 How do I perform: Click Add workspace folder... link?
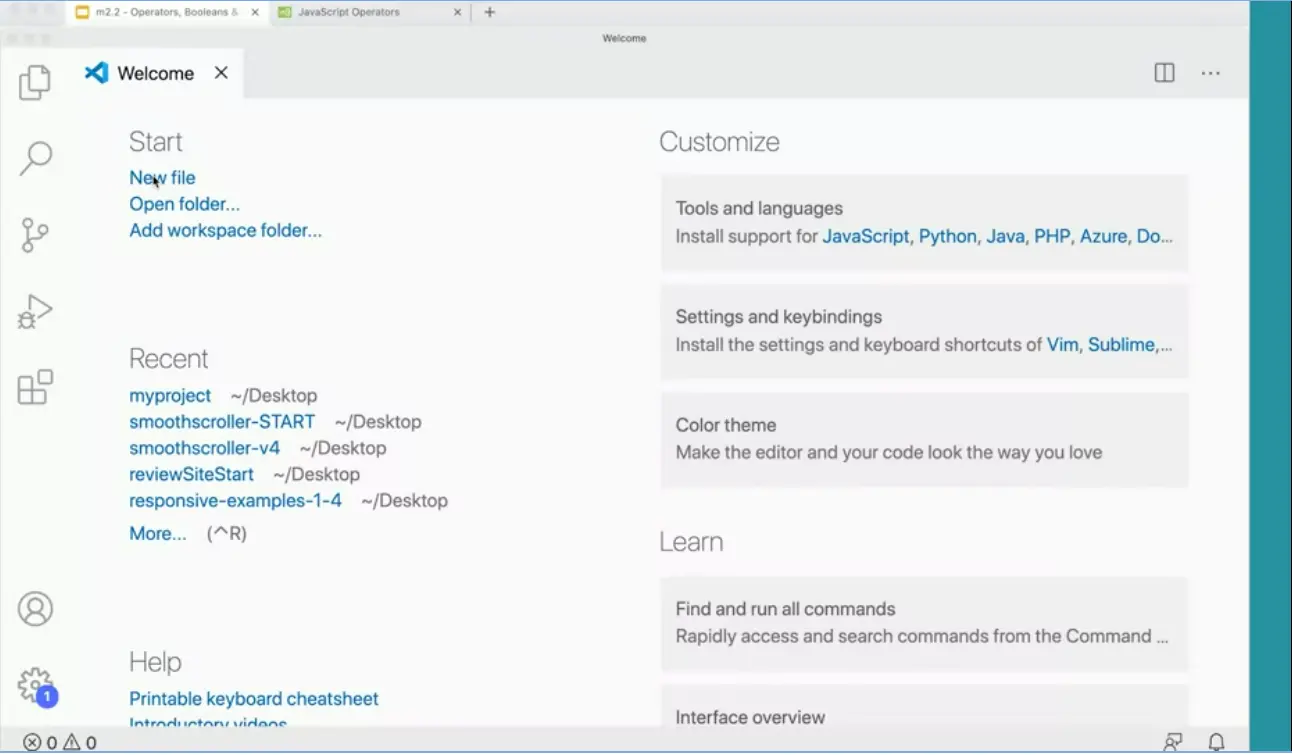tap(226, 230)
